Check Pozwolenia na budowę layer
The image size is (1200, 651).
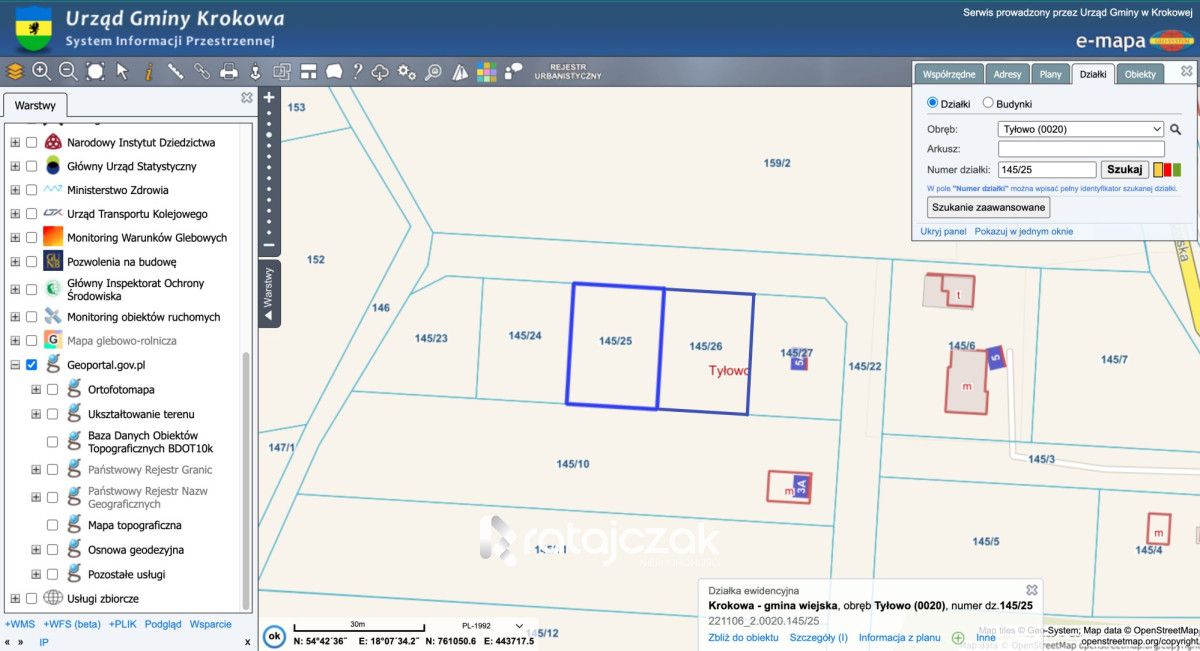tap(32, 262)
